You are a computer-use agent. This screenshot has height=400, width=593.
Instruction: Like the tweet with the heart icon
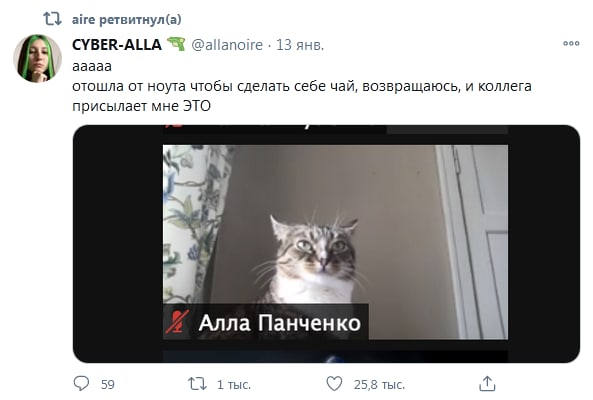click(x=334, y=384)
